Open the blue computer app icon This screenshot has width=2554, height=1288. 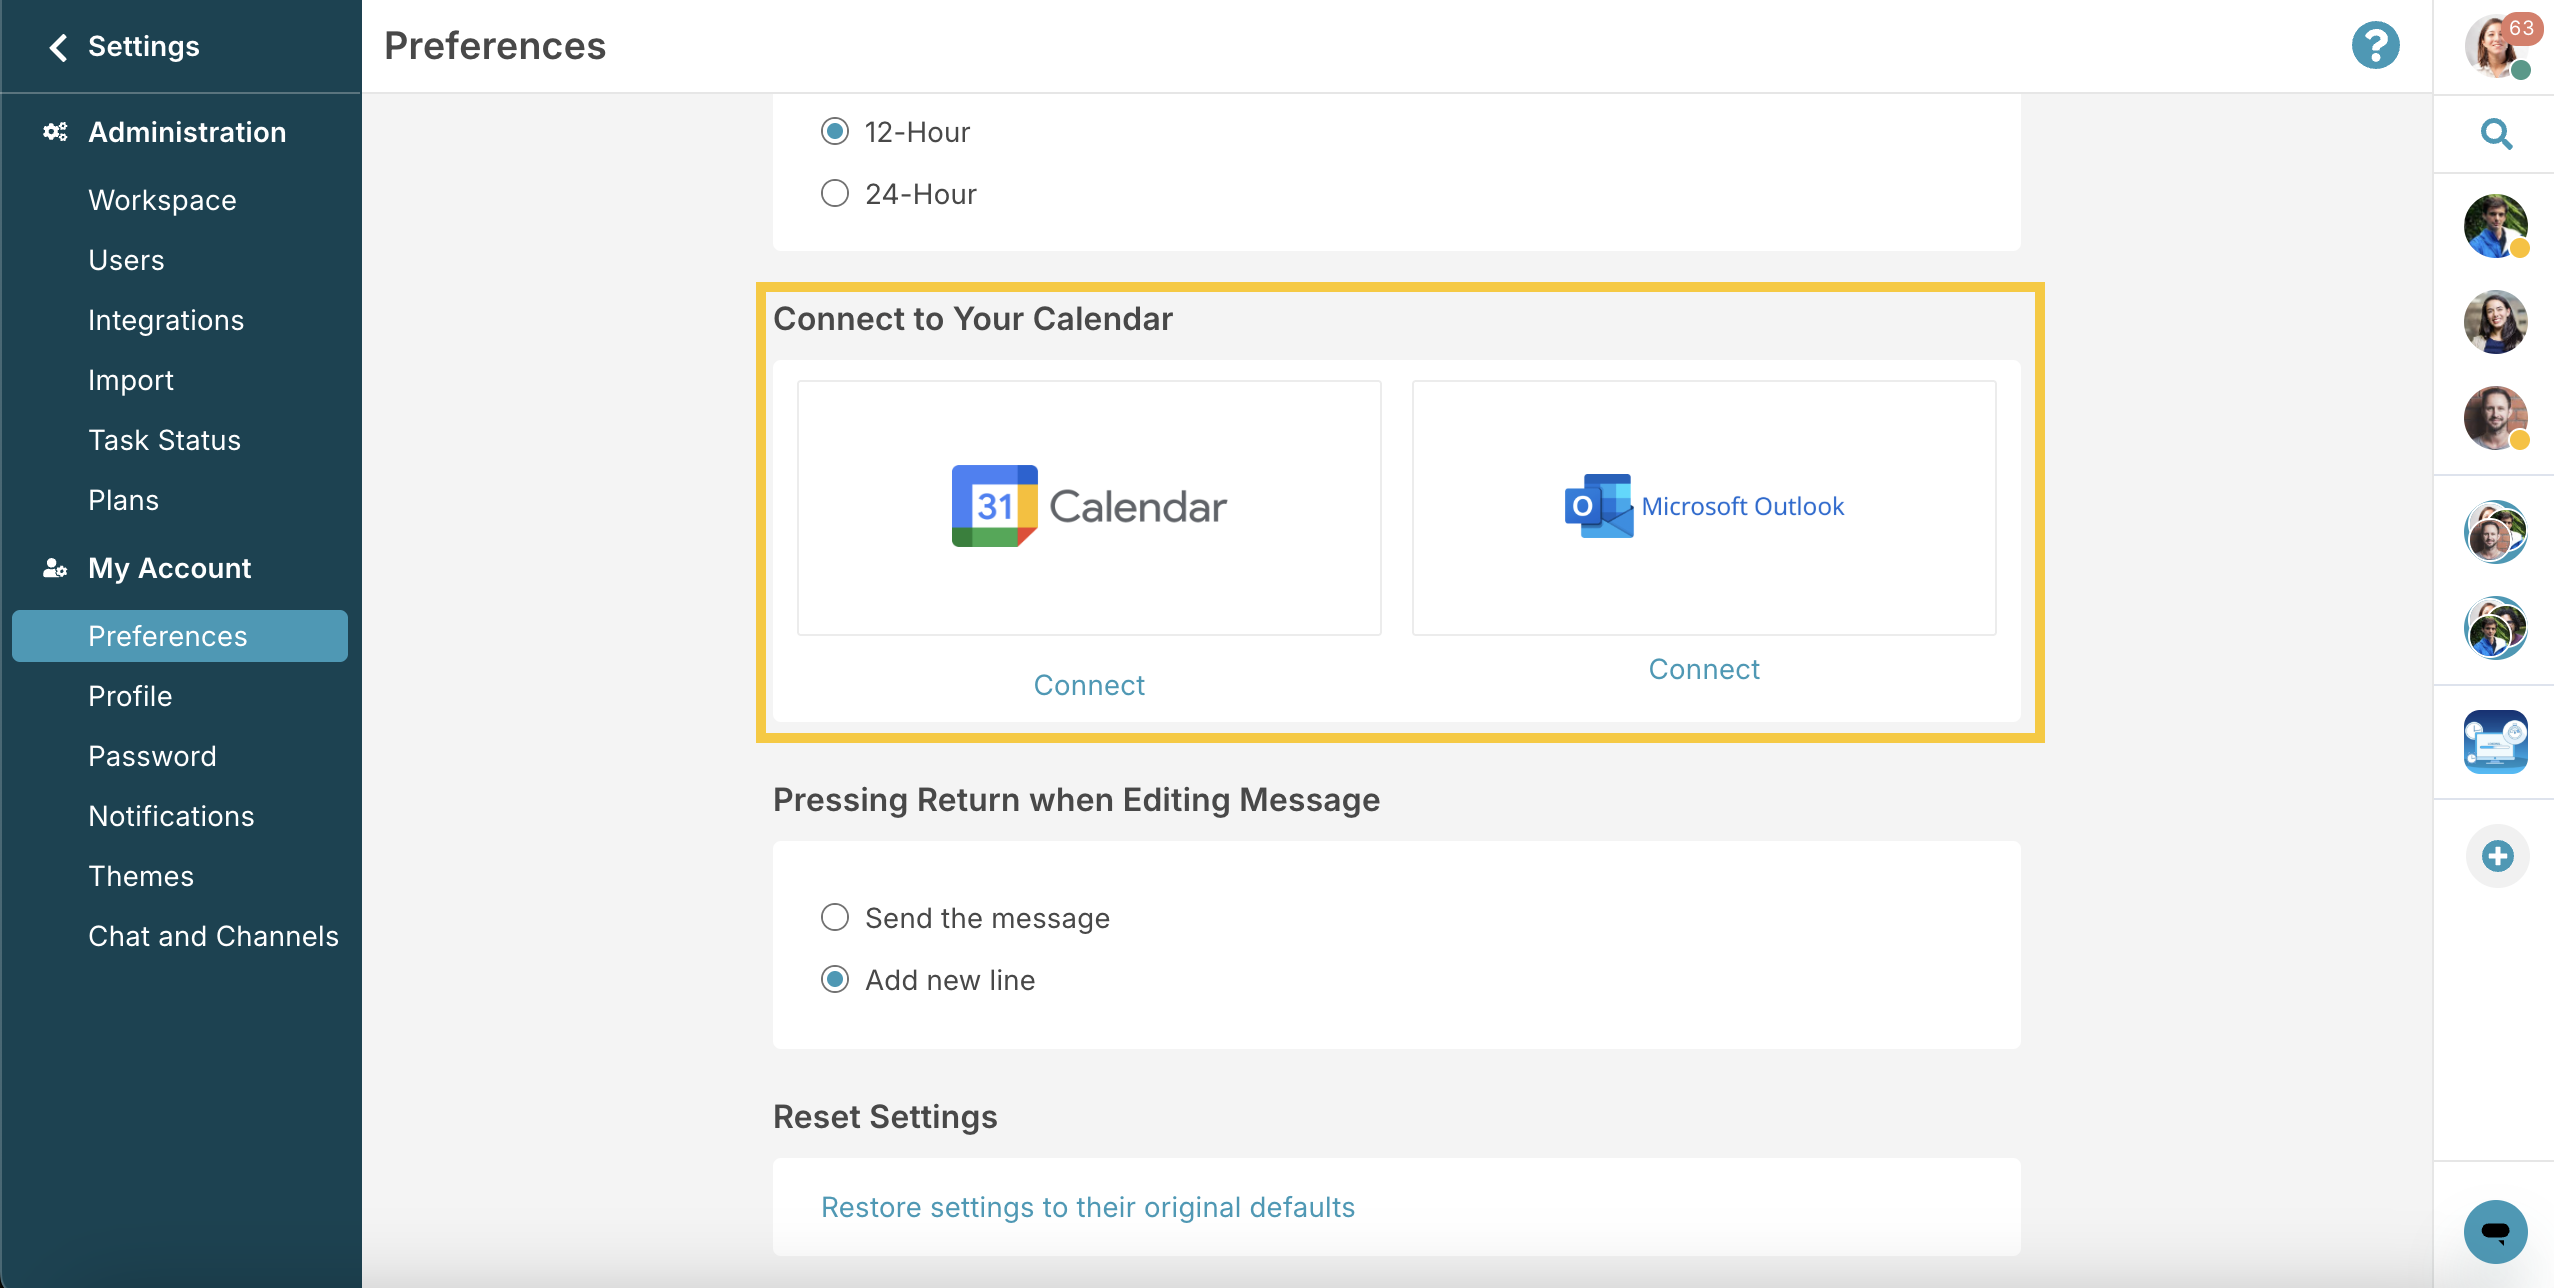(2496, 742)
